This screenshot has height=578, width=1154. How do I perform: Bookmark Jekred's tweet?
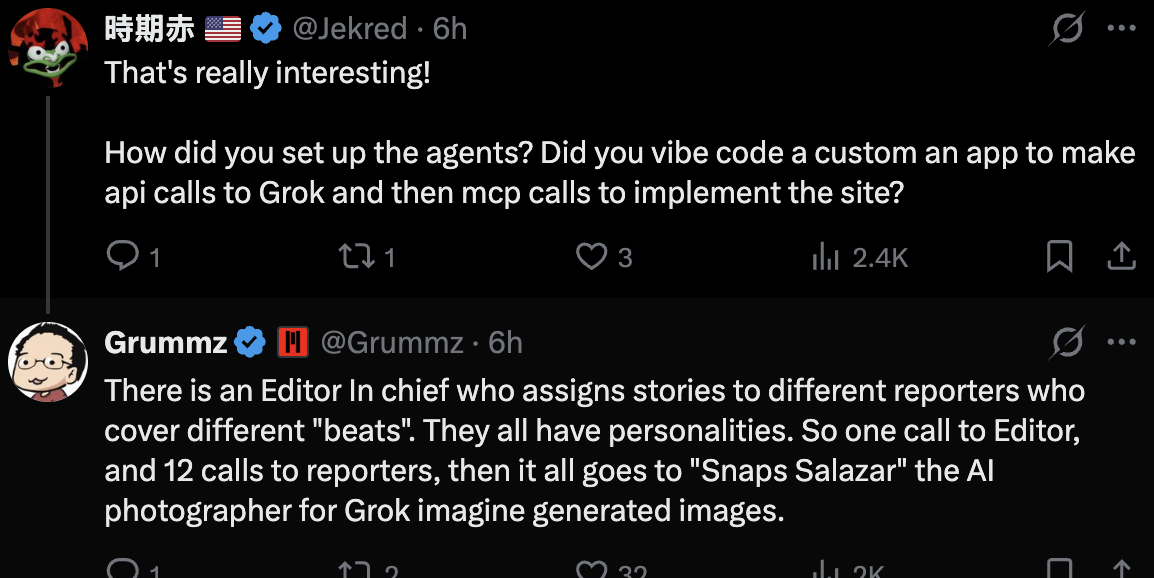[x=1059, y=257]
